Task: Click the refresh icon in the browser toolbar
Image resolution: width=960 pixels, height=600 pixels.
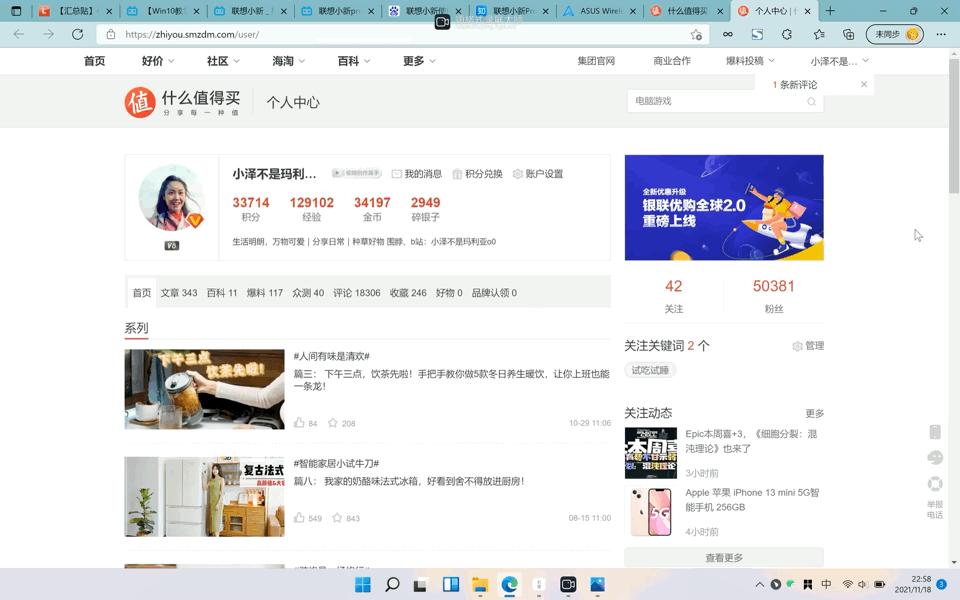Action: 78,33
